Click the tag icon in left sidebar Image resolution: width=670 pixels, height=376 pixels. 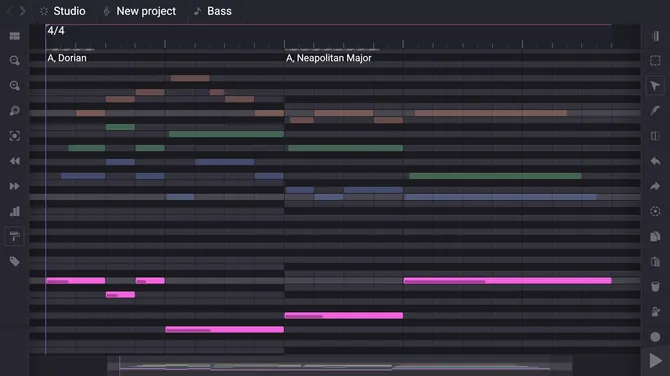click(x=15, y=261)
